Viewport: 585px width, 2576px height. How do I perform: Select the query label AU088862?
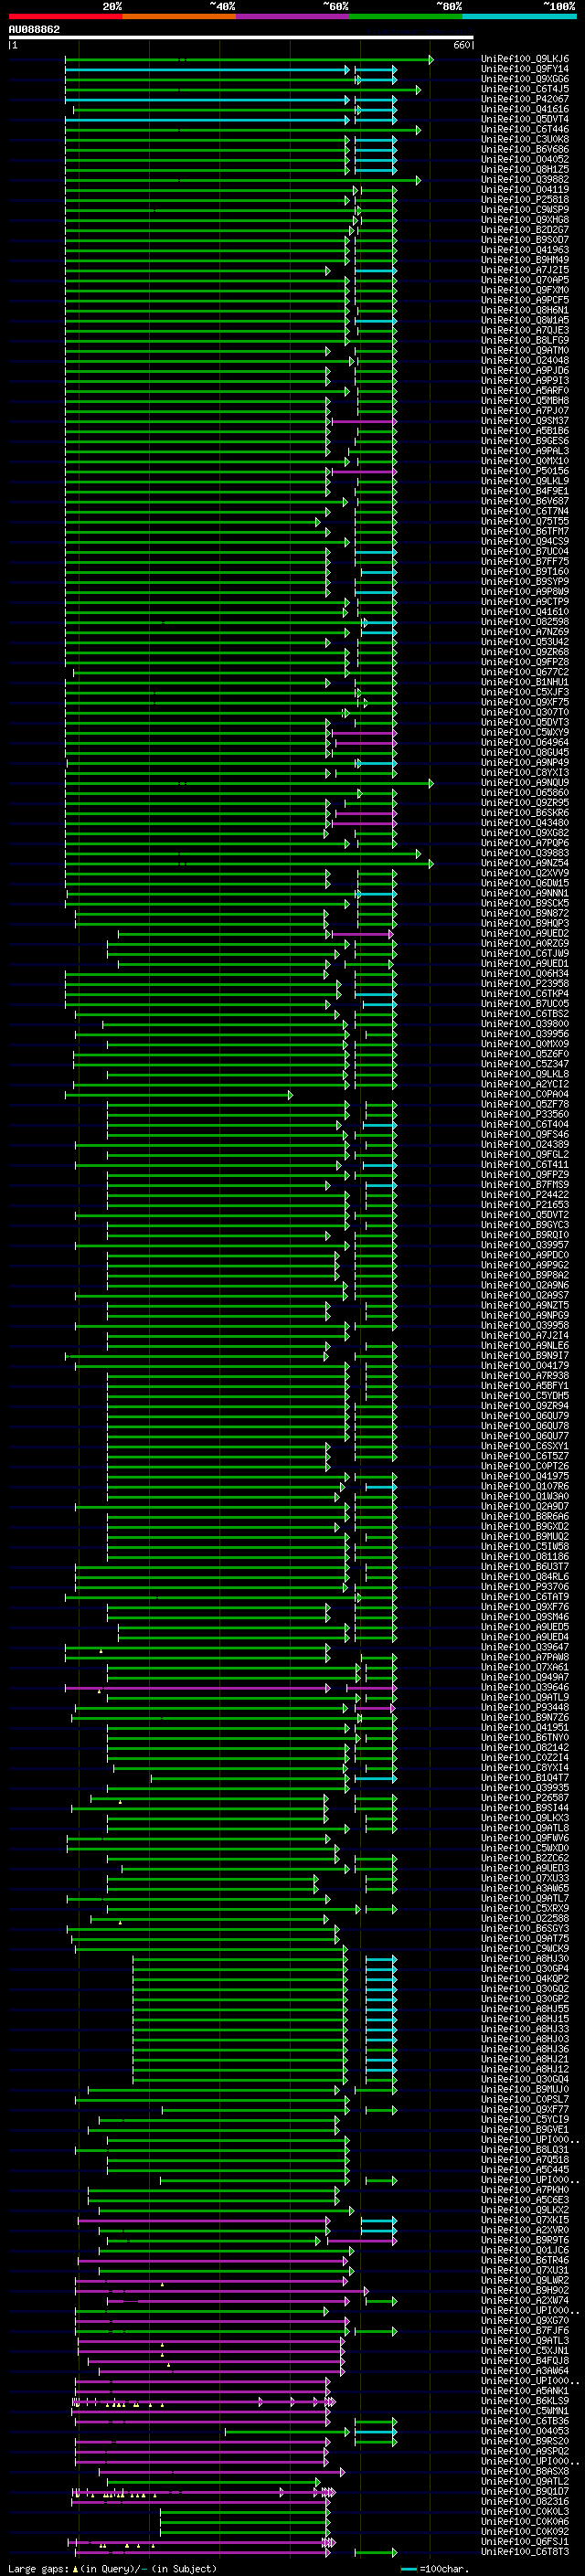click(34, 30)
